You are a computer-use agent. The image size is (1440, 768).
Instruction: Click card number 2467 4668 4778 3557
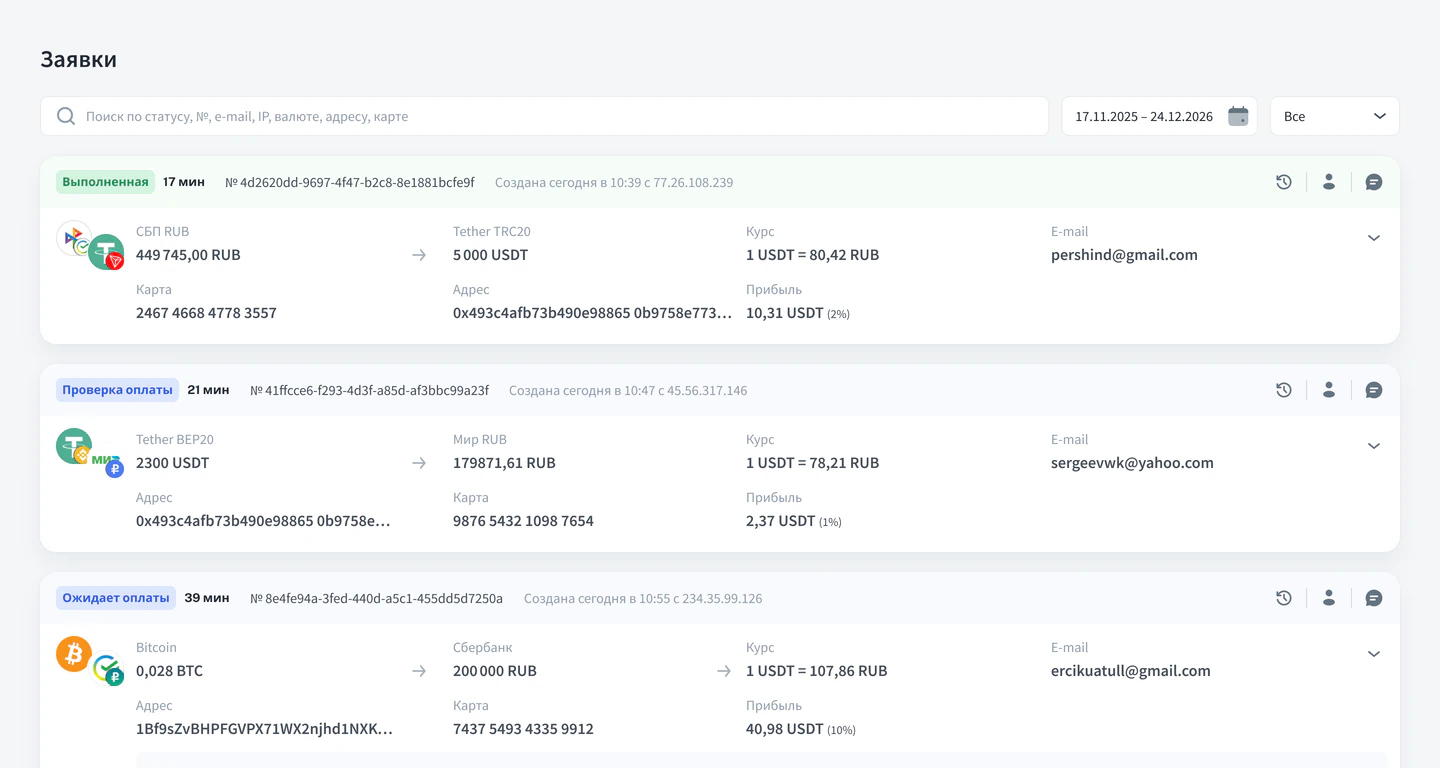tap(206, 313)
